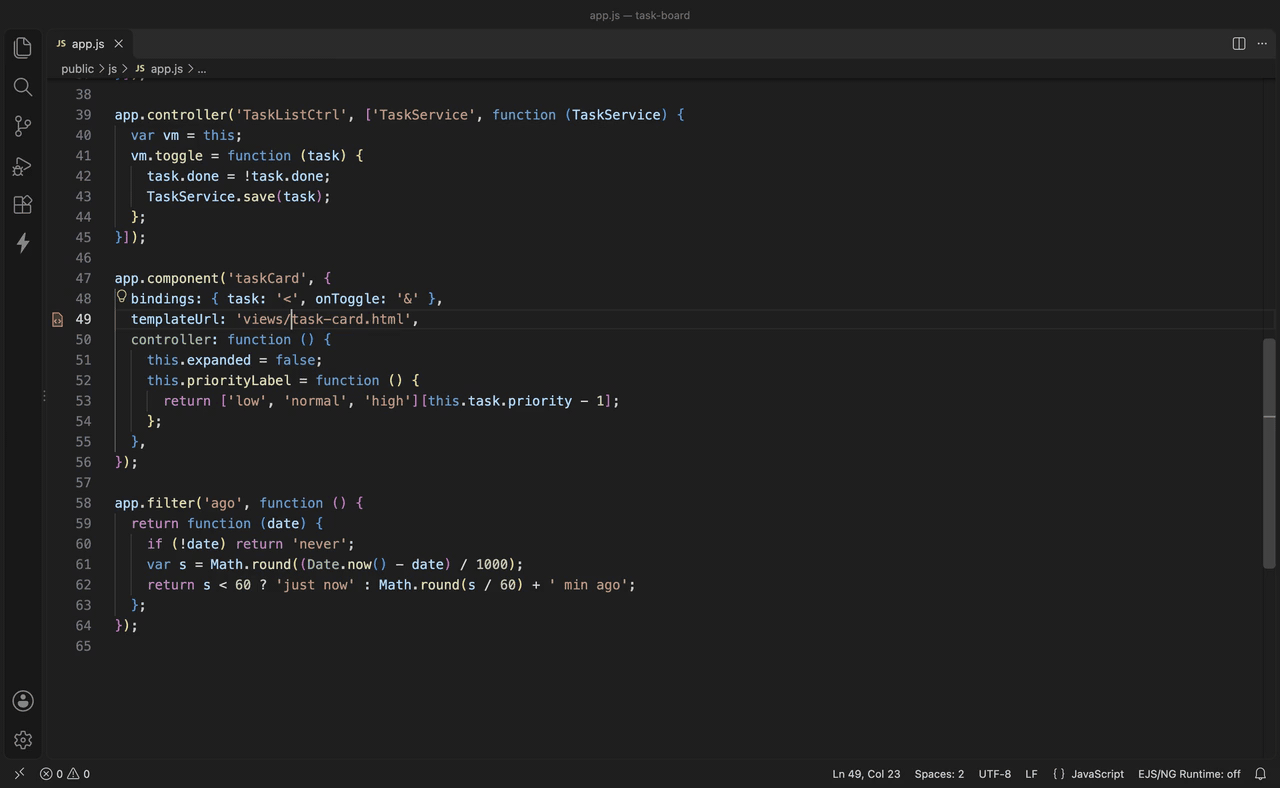1280x788 pixels.
Task: Click the 'never' string on line 60
Action: (319, 544)
